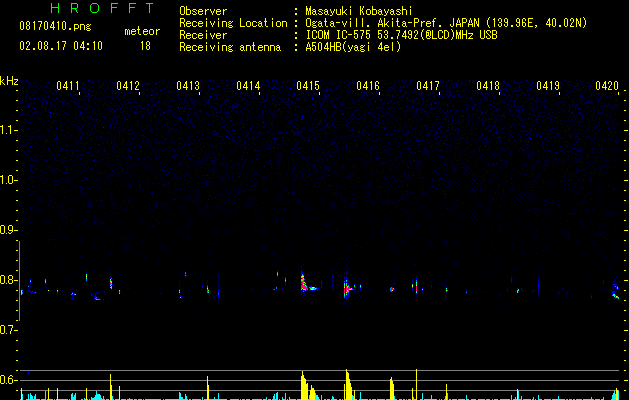629x400 pixels.
Task: Click the 0419 time marker
Action: (x=548, y=86)
